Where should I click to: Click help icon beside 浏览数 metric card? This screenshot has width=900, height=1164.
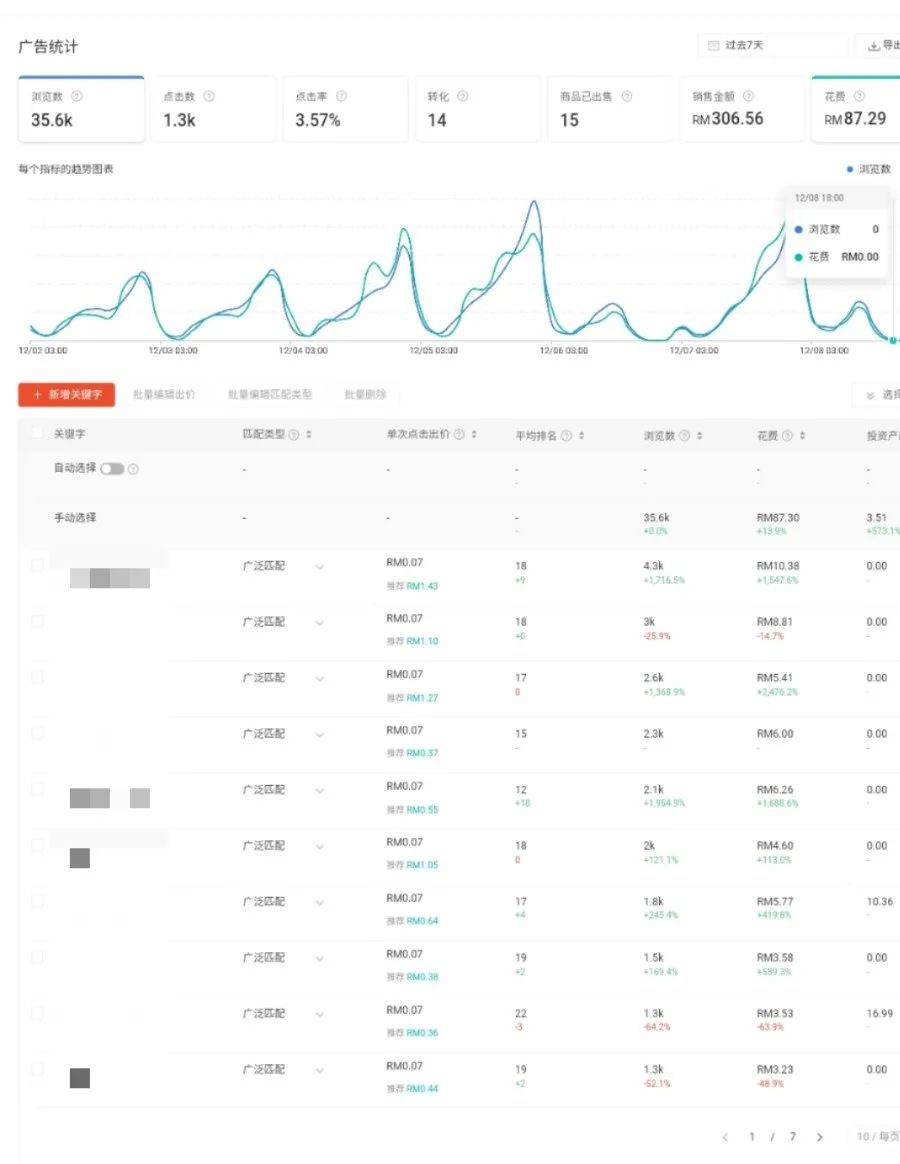point(76,97)
